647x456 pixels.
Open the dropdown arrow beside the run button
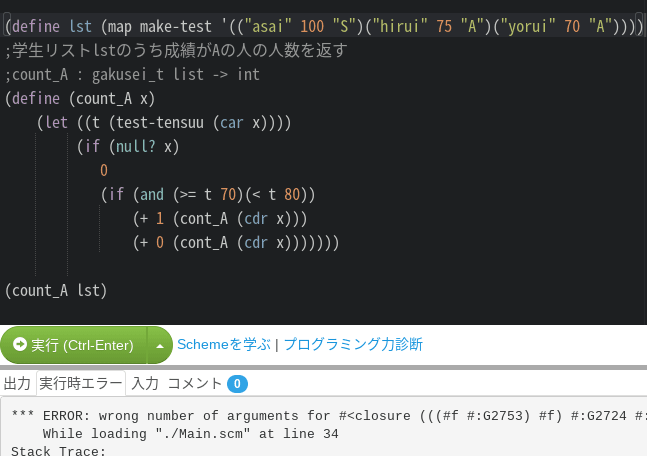coord(160,345)
